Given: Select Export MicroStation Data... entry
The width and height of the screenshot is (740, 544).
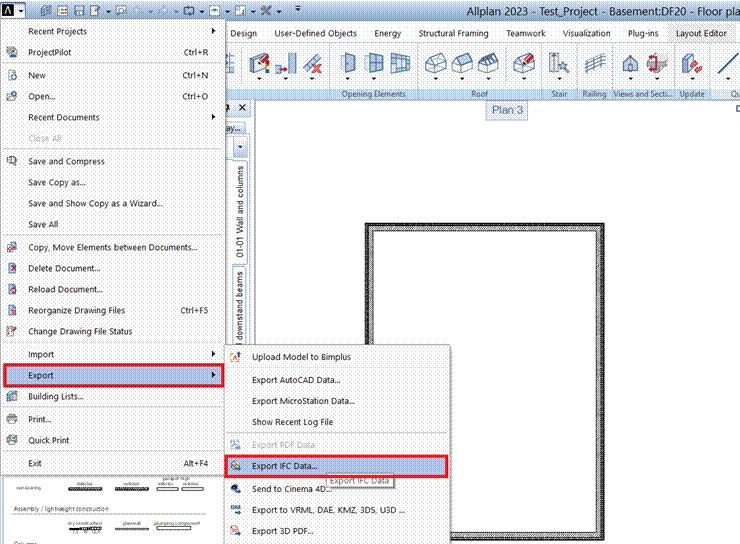Looking at the screenshot, I should 303,401.
